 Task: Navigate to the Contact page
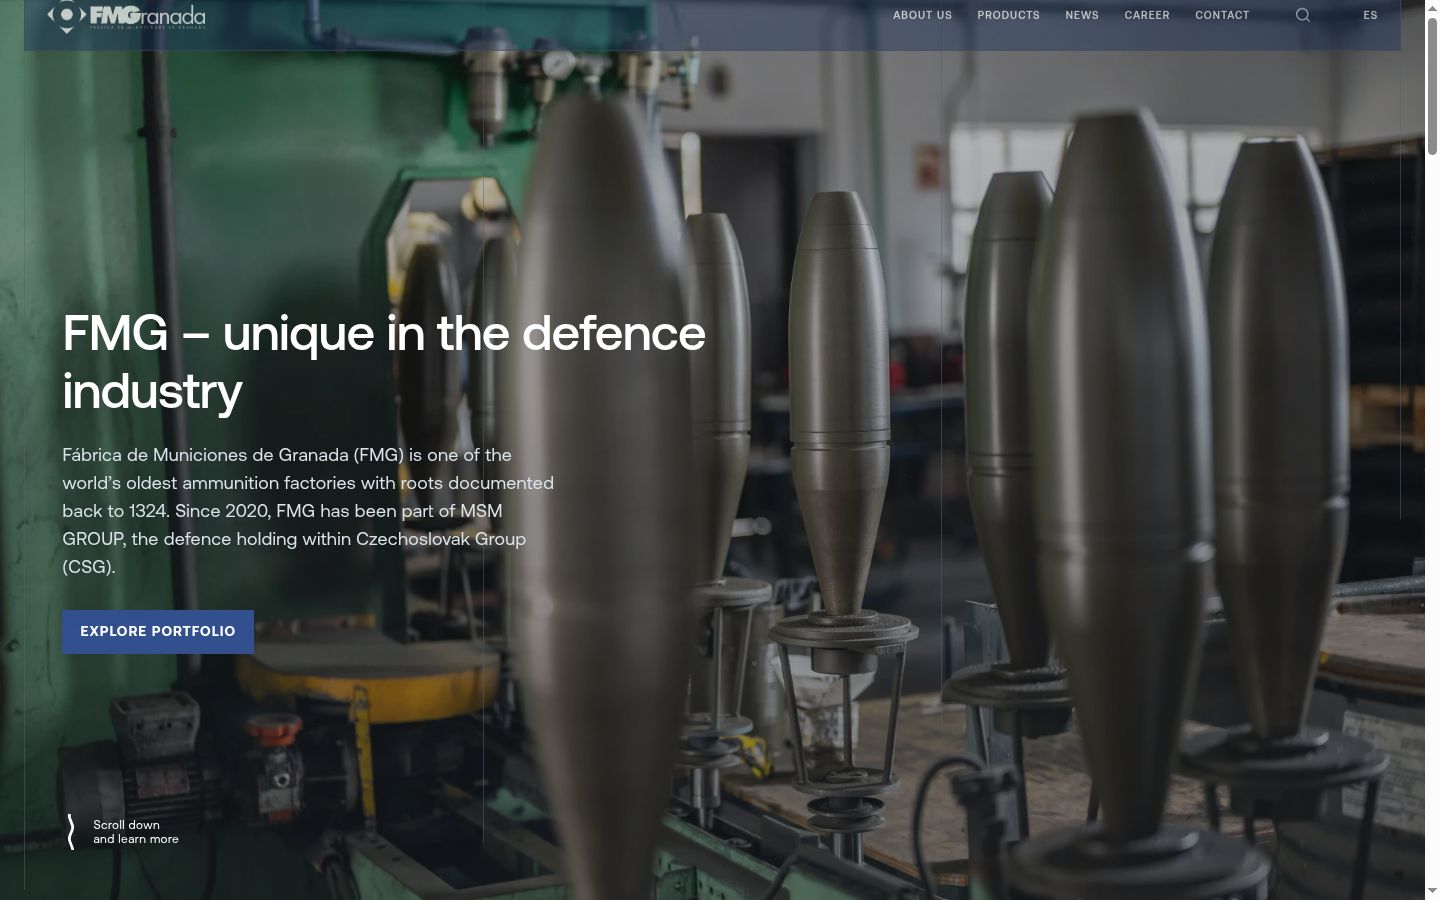point(1222,15)
